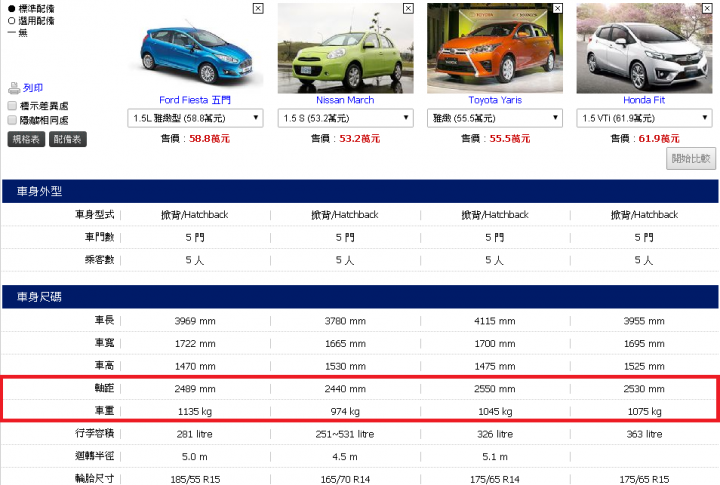Image resolution: width=720 pixels, height=485 pixels.
Task: Enable the 標示差異處 checkbox
Action: click(x=12, y=106)
